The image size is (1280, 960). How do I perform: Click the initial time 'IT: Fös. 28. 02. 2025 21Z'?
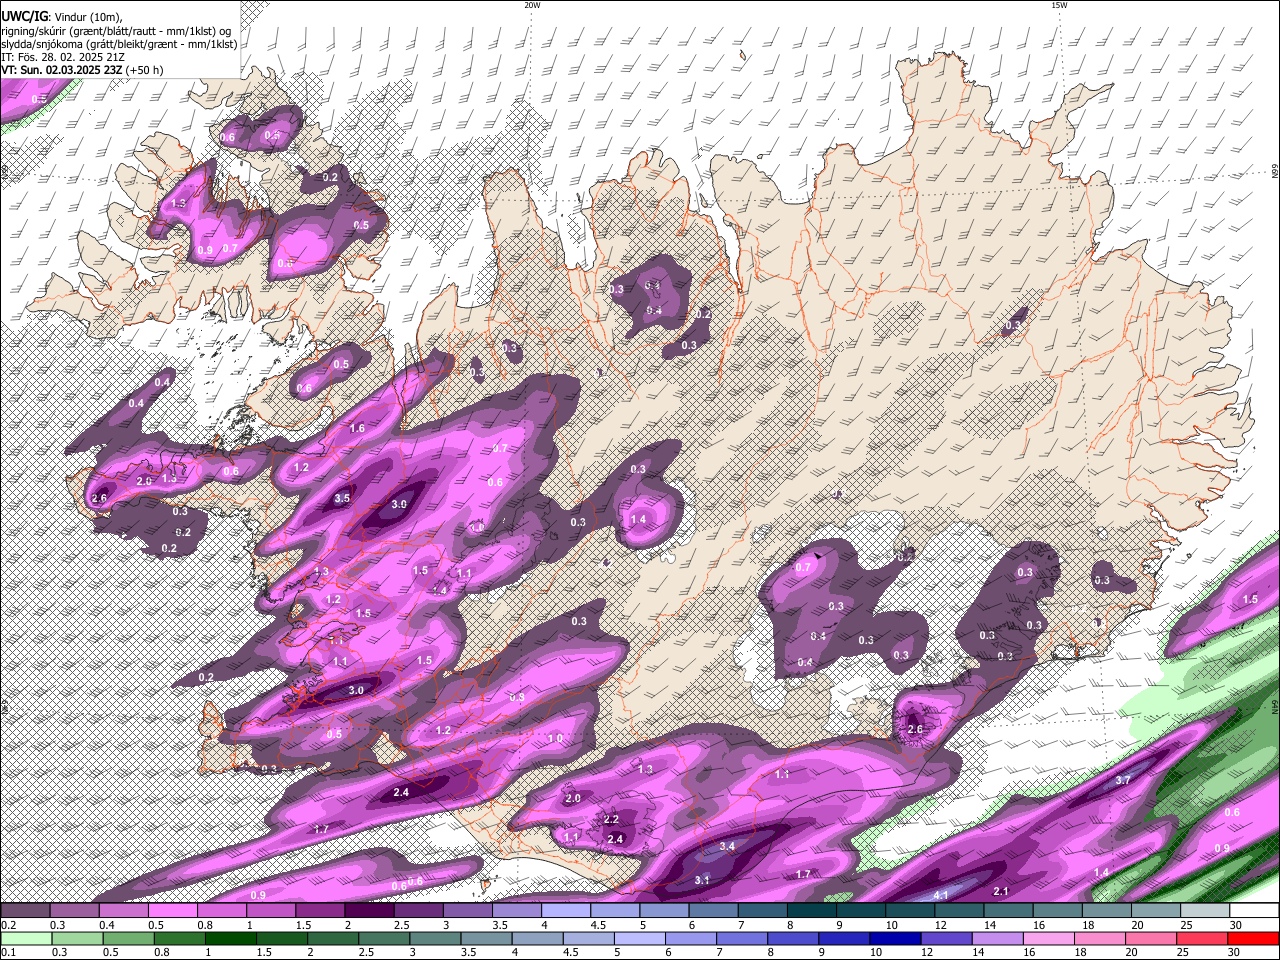point(63,57)
